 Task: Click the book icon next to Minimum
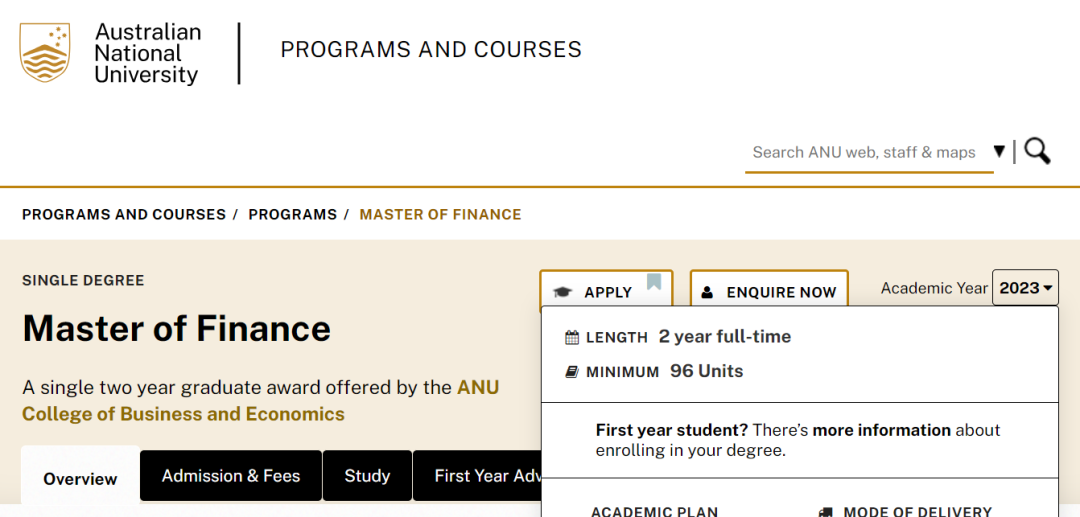coord(572,371)
